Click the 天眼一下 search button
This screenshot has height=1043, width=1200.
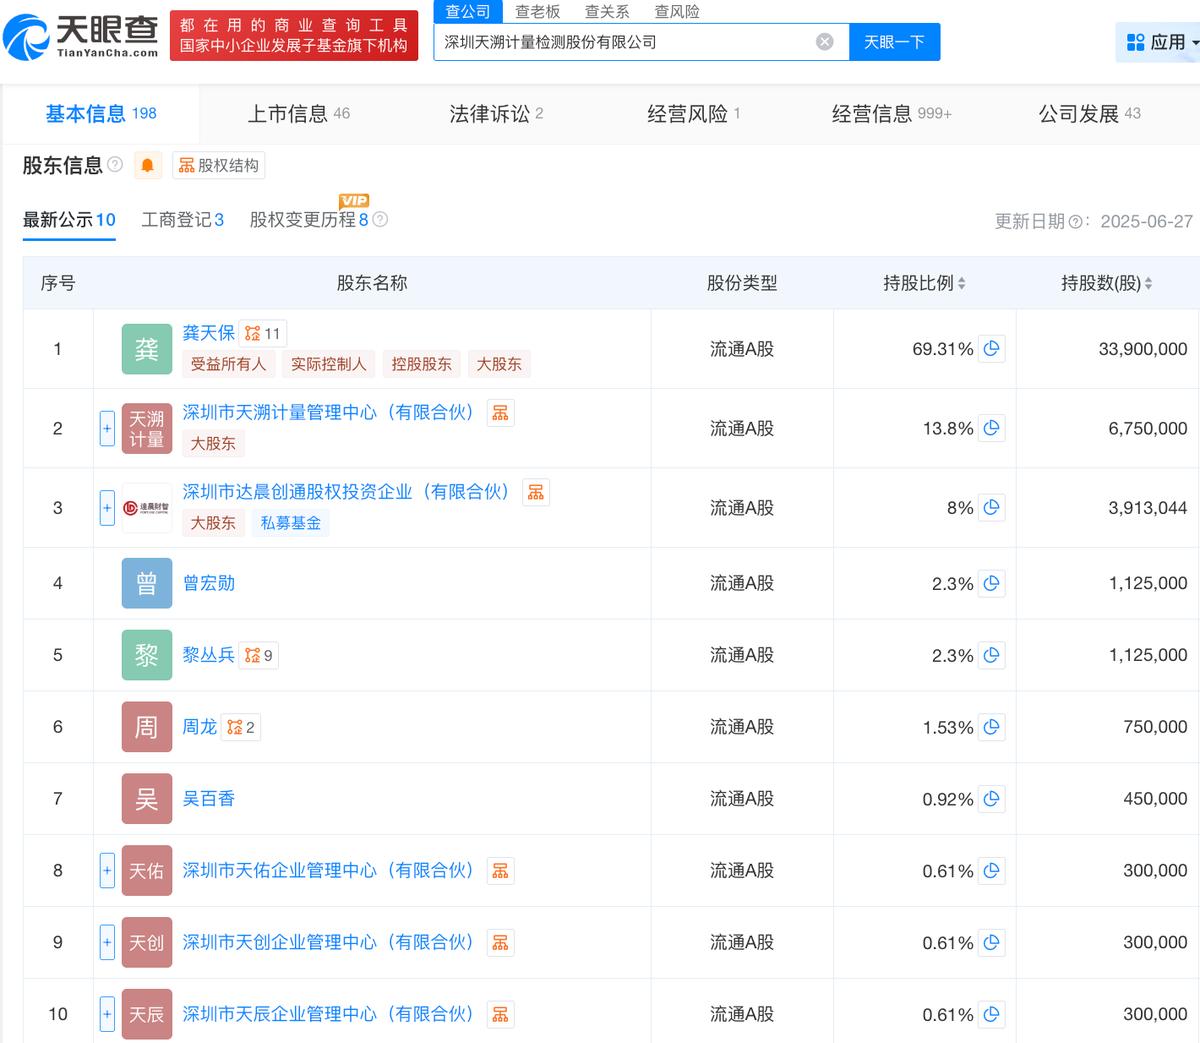coord(894,42)
